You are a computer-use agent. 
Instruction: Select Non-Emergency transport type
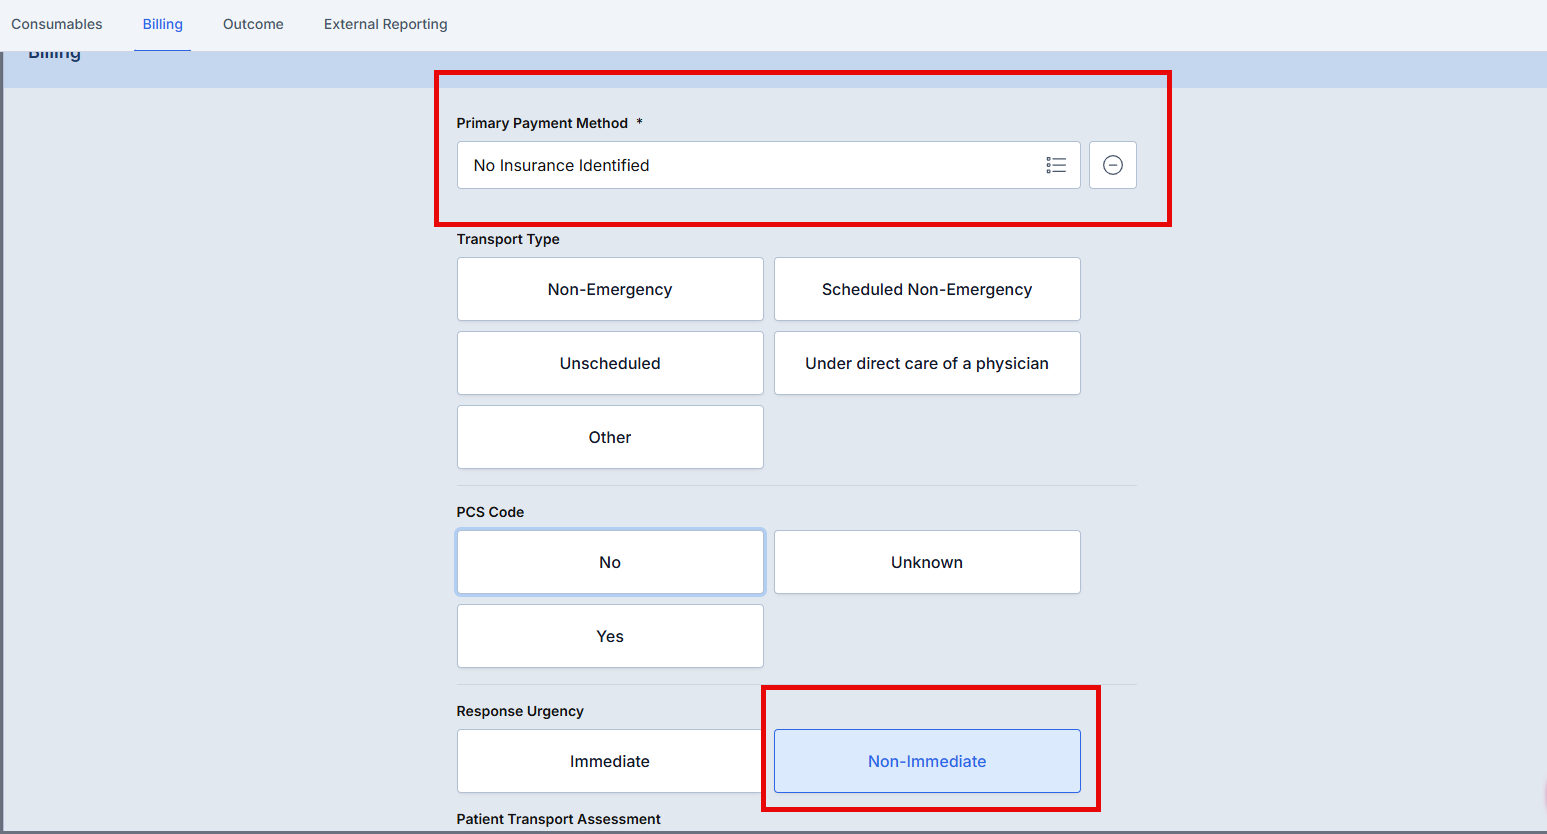[x=610, y=289]
